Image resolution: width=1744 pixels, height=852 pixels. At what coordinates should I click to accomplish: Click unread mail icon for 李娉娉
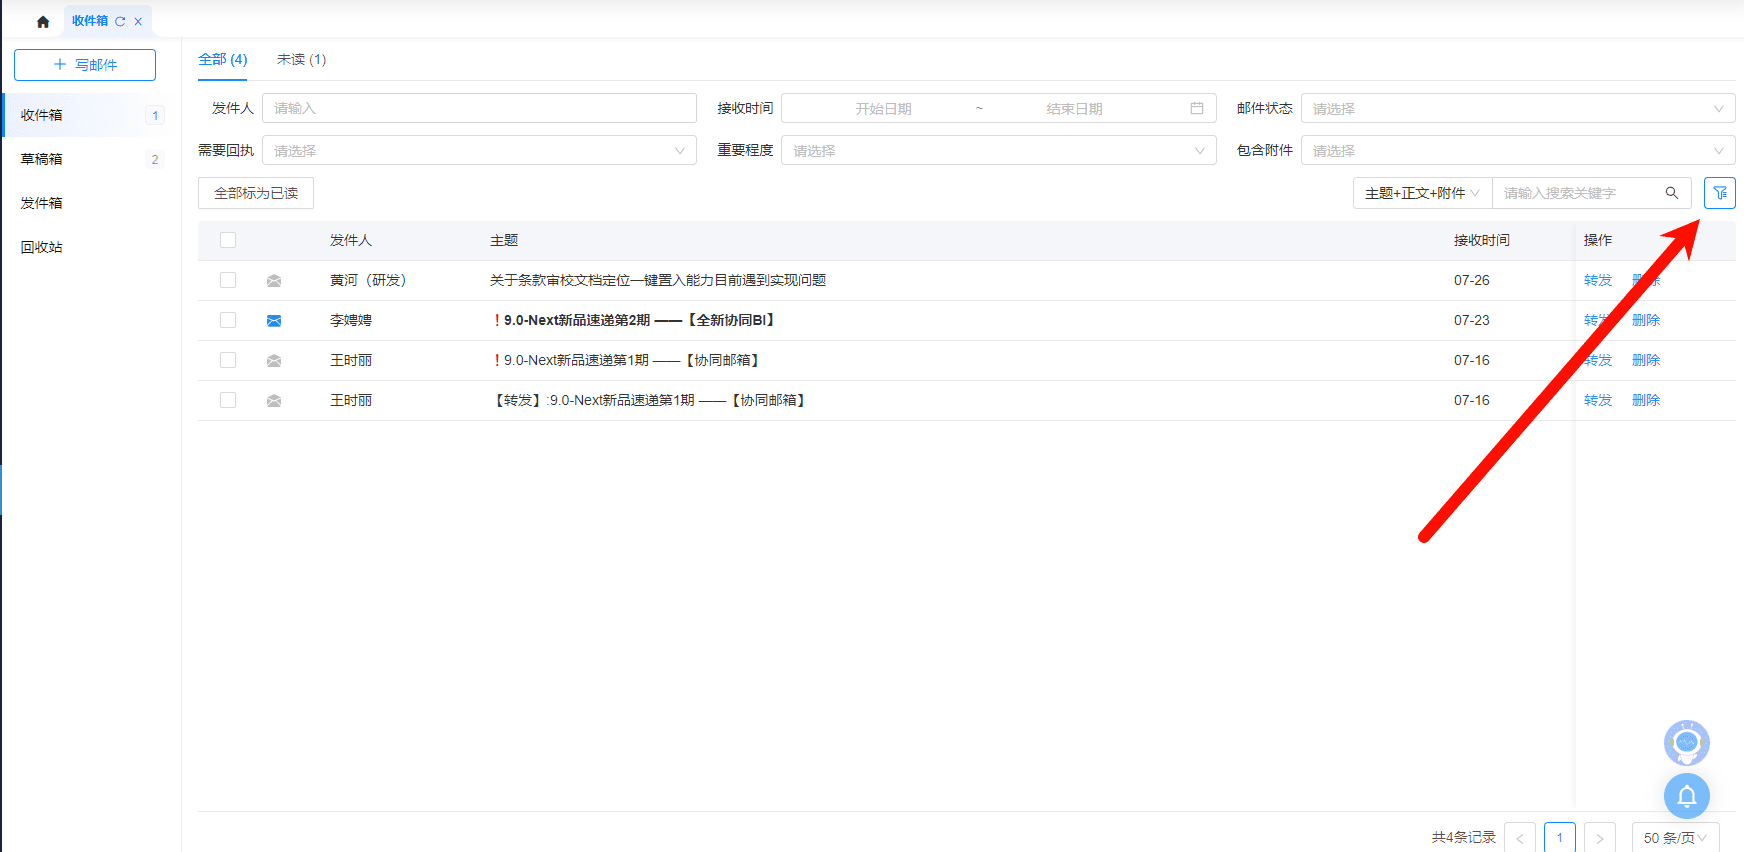274,321
